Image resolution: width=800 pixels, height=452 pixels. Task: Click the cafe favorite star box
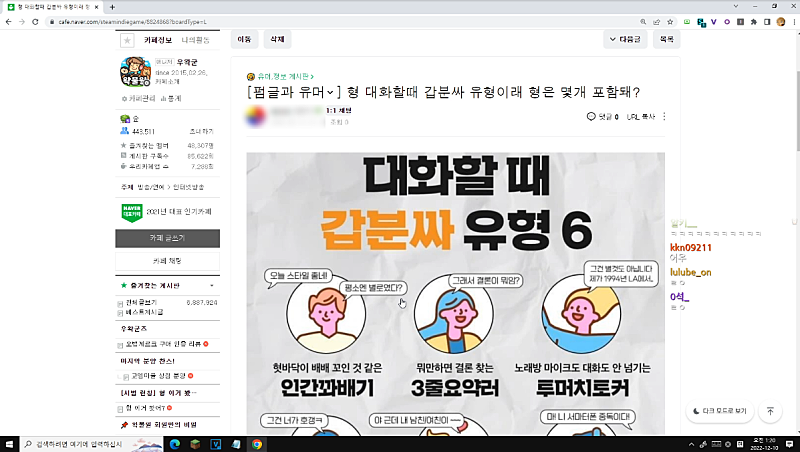click(x=127, y=40)
